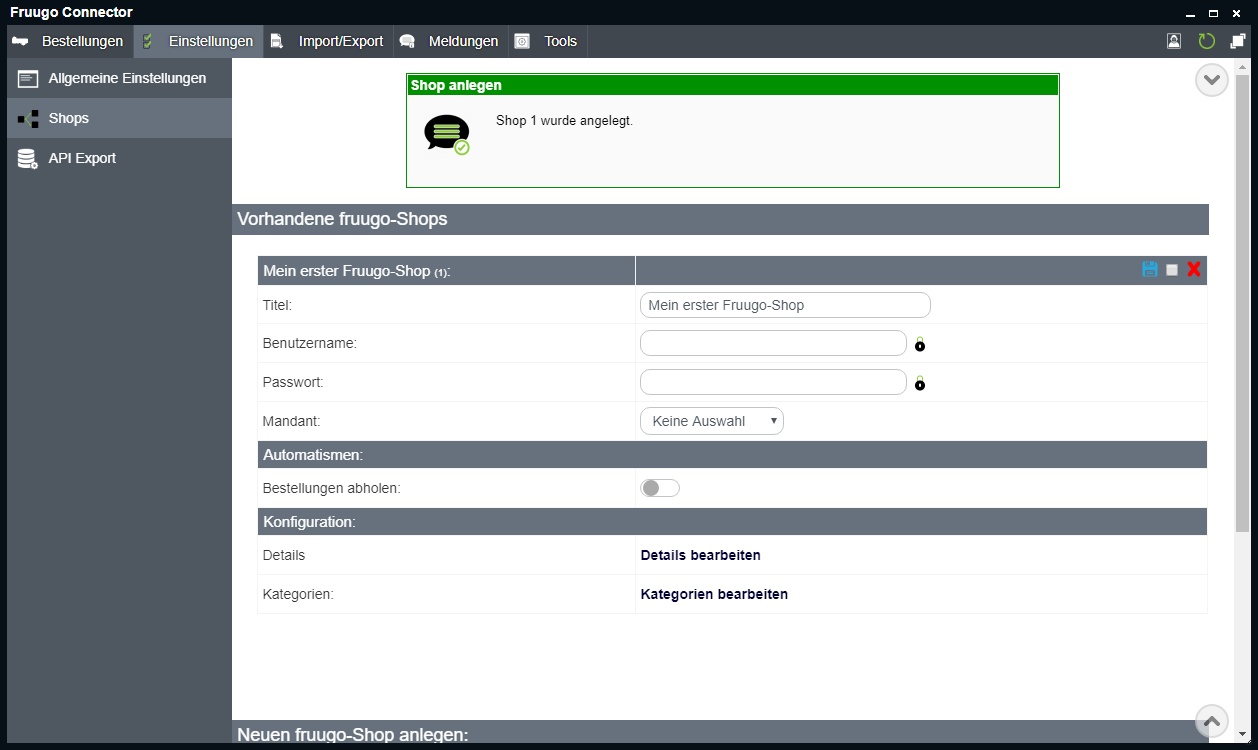Click the Bestellungen truck icon
Screen dimensions: 1258x750
tap(20, 41)
